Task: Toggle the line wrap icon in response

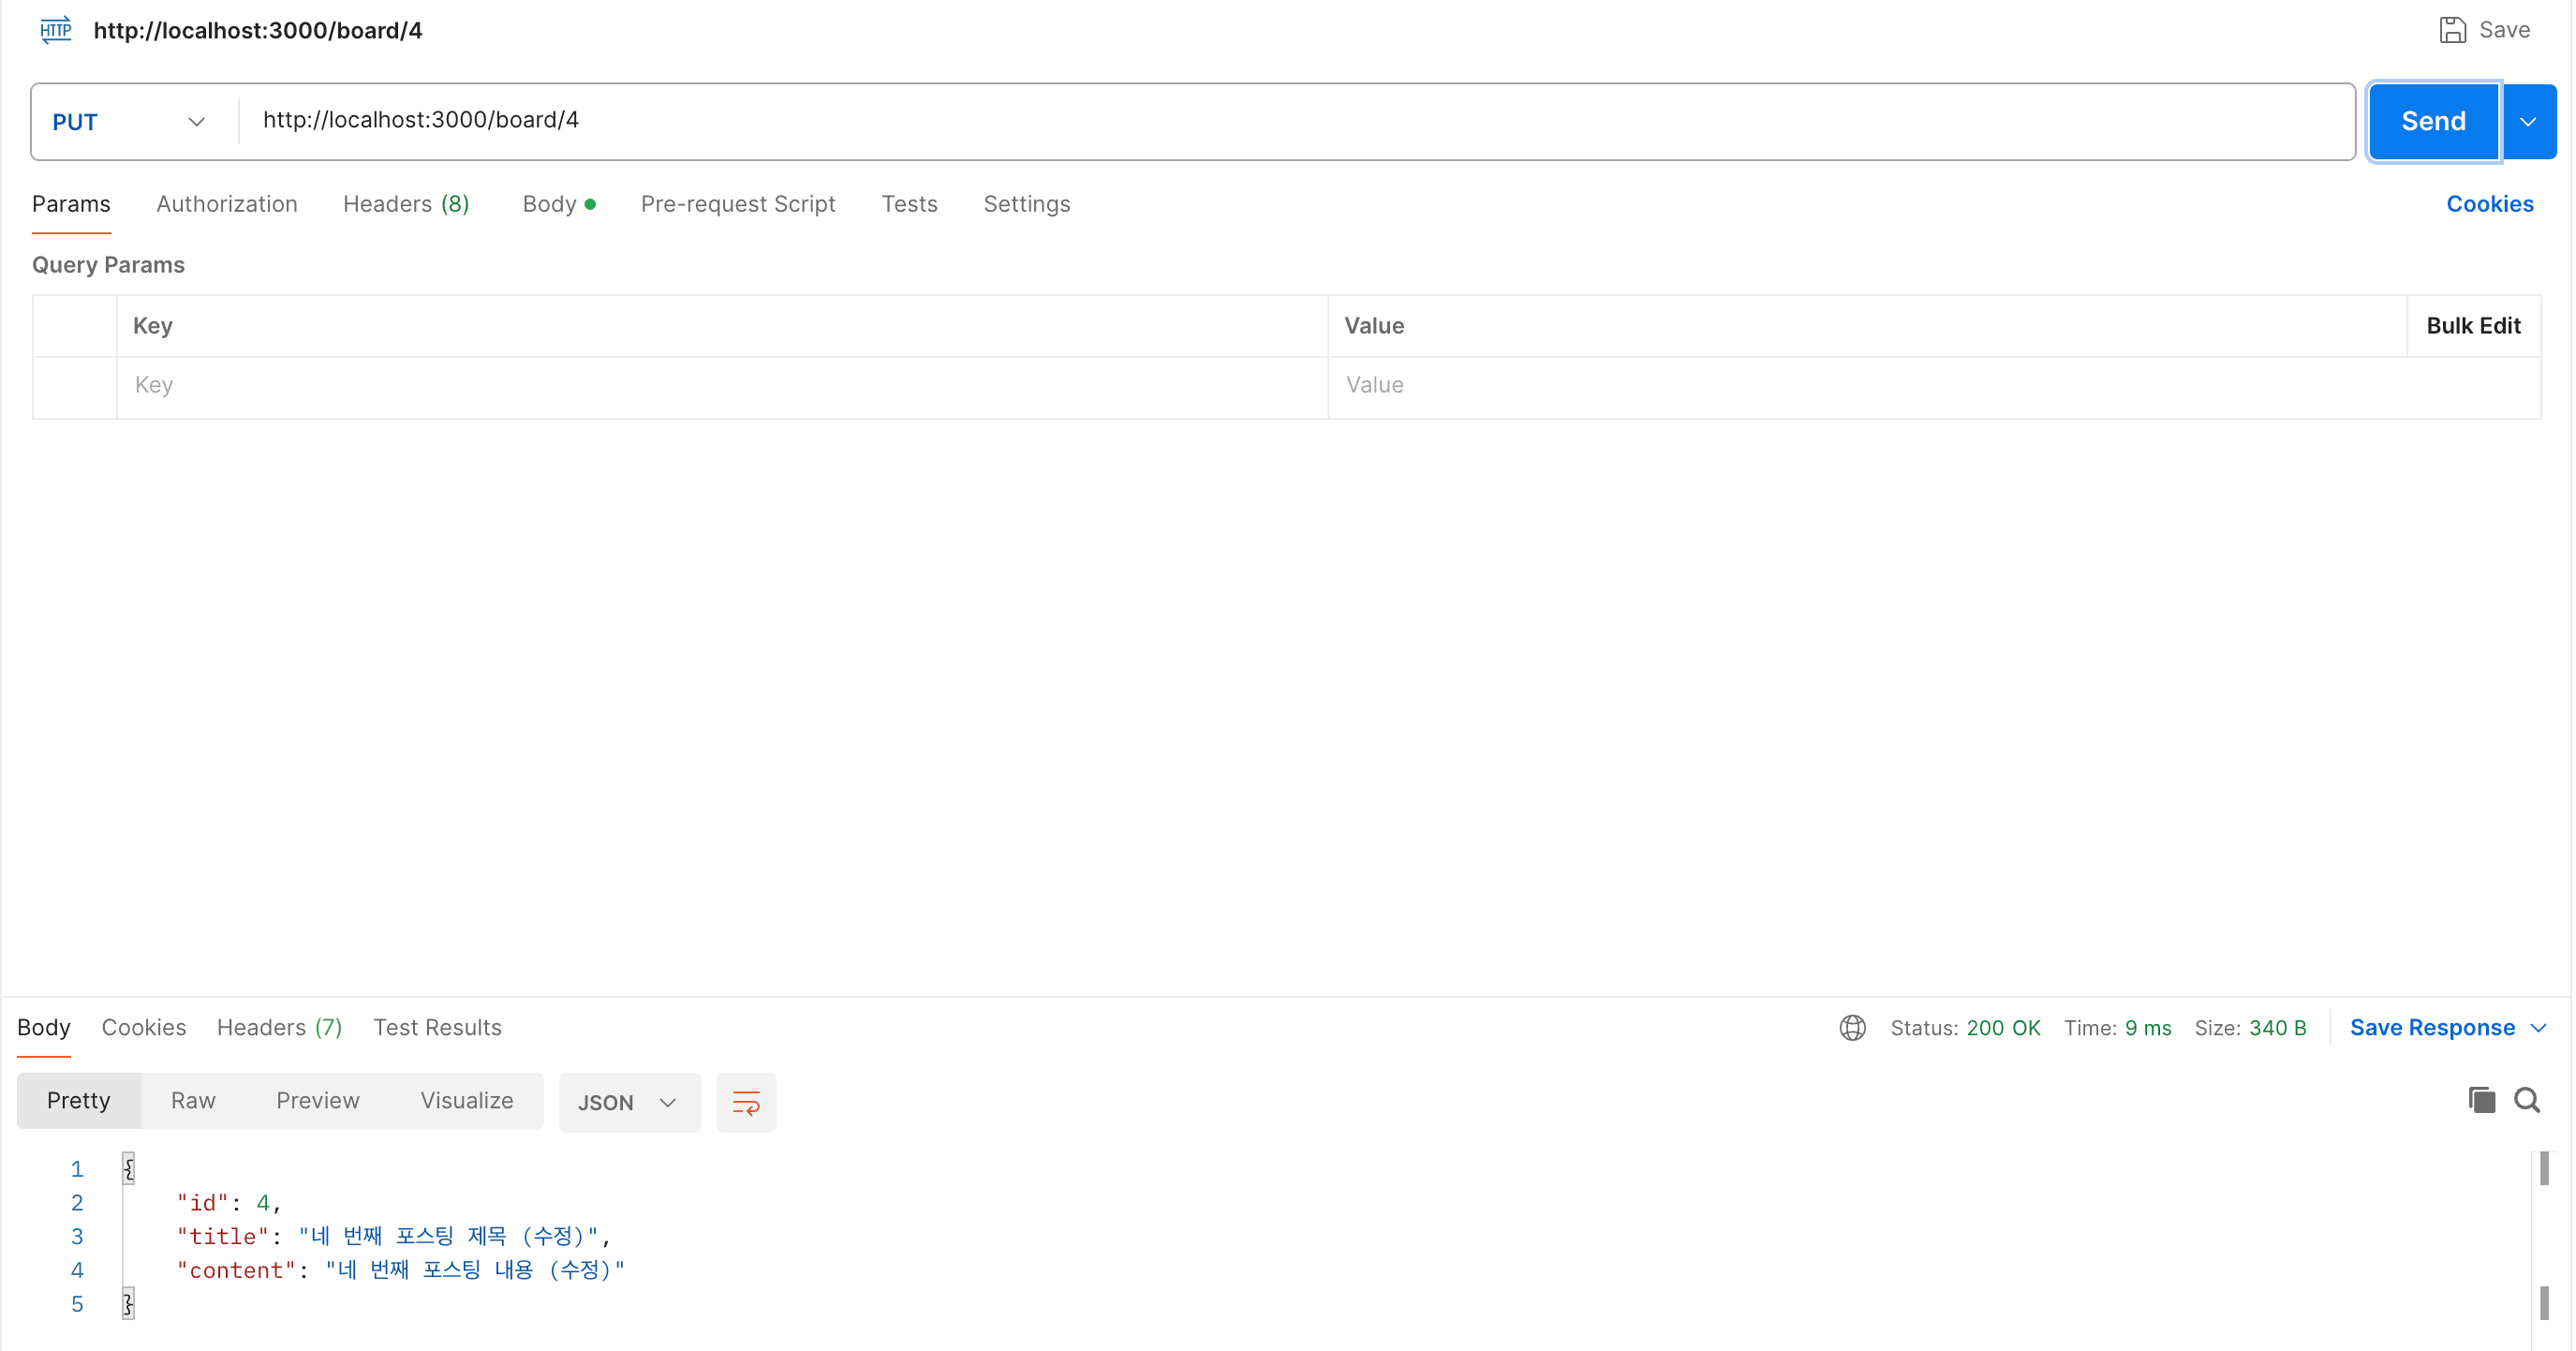Action: click(746, 1102)
